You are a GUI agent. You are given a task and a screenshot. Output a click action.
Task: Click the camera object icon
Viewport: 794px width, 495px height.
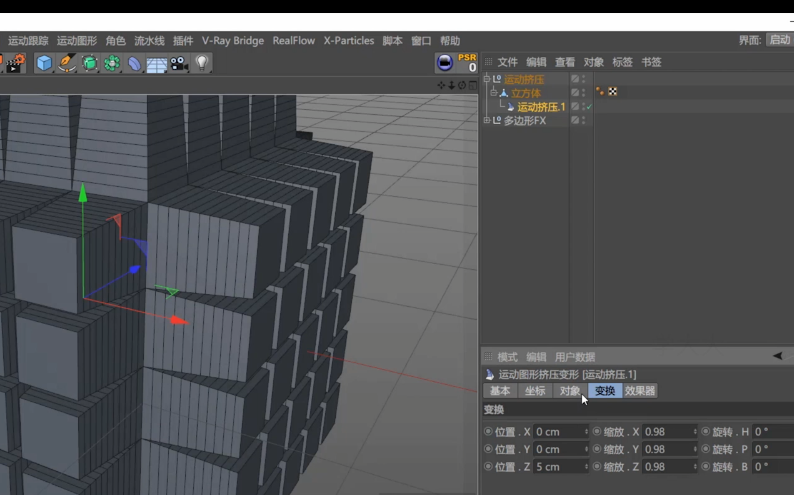tap(179, 63)
